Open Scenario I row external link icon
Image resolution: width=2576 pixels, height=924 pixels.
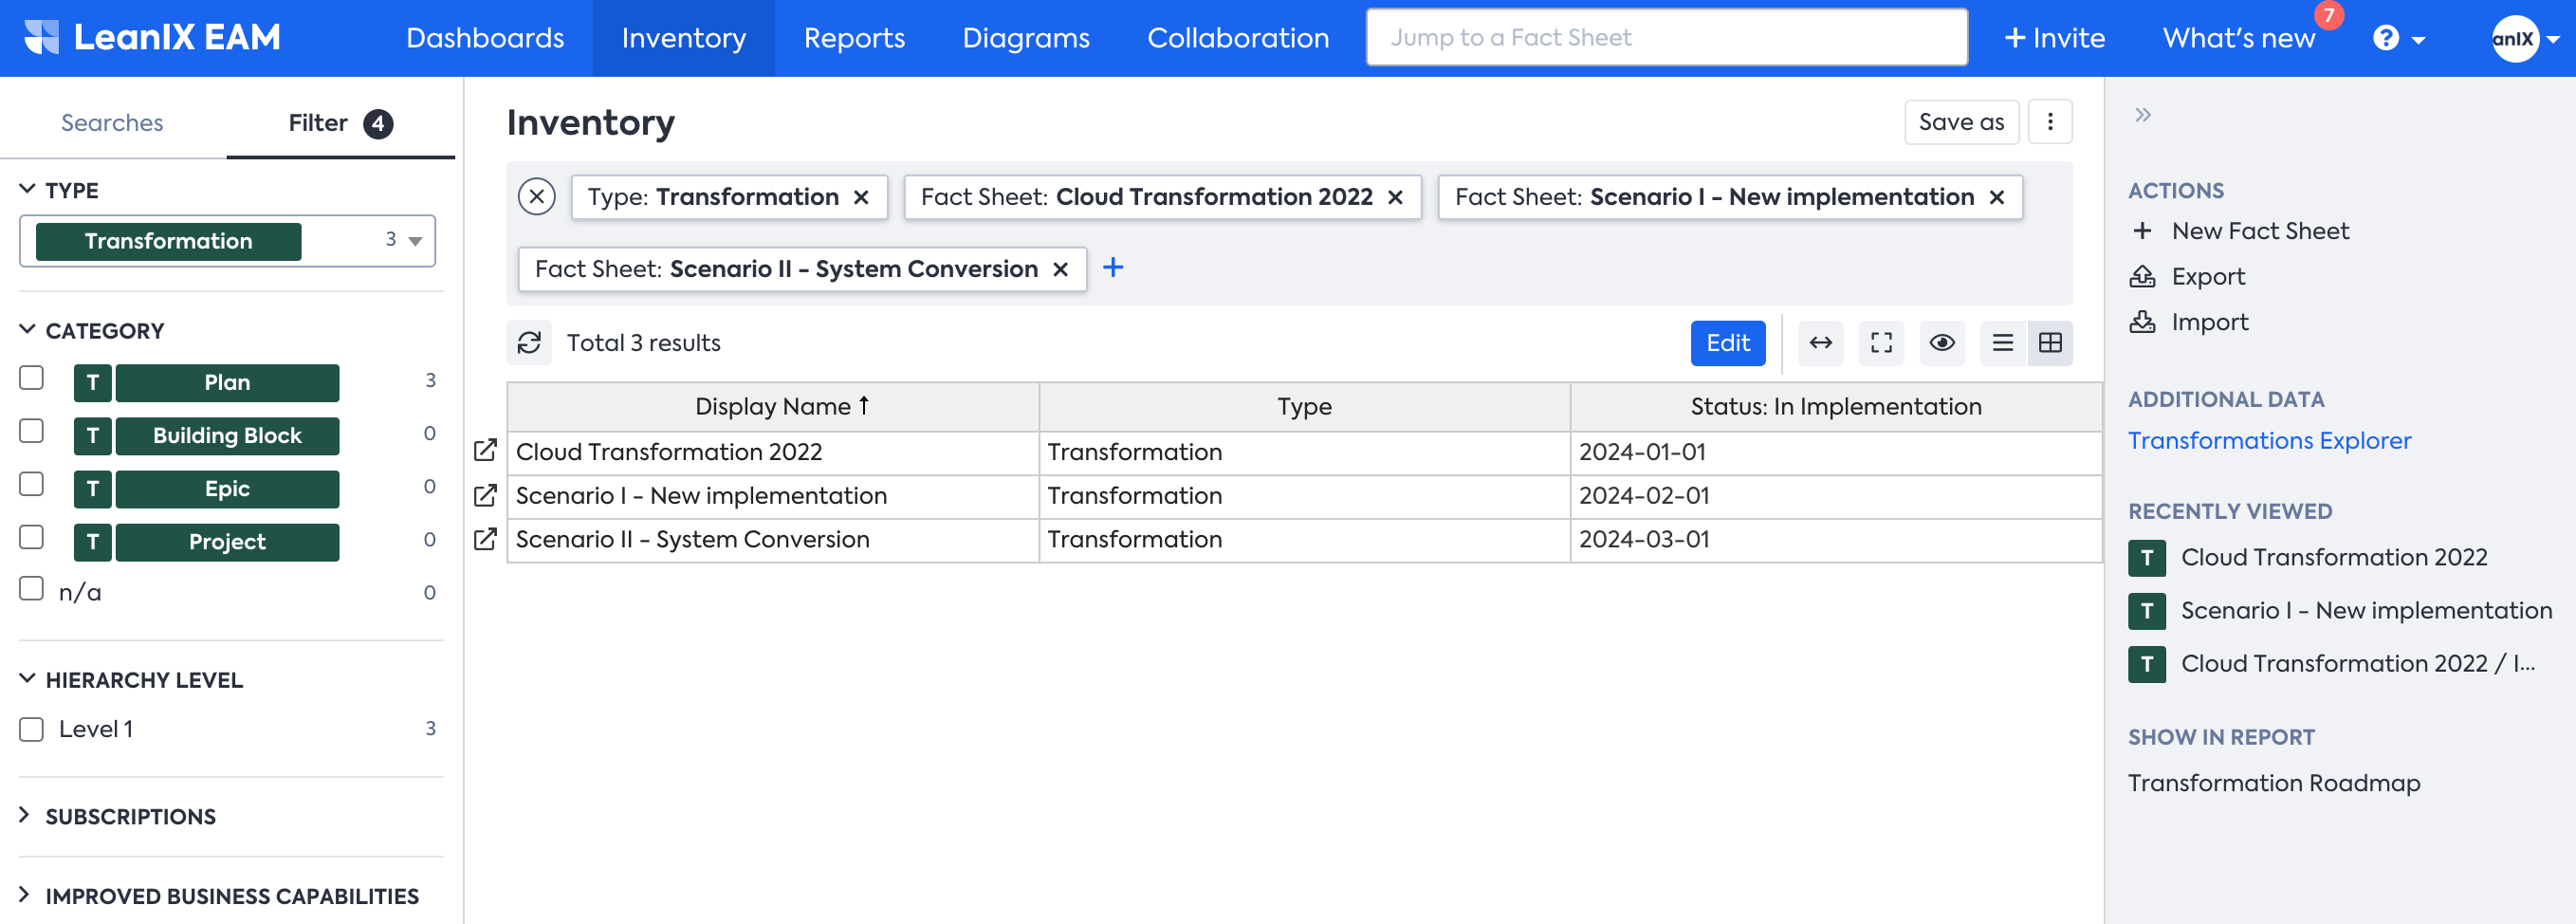tap(485, 495)
